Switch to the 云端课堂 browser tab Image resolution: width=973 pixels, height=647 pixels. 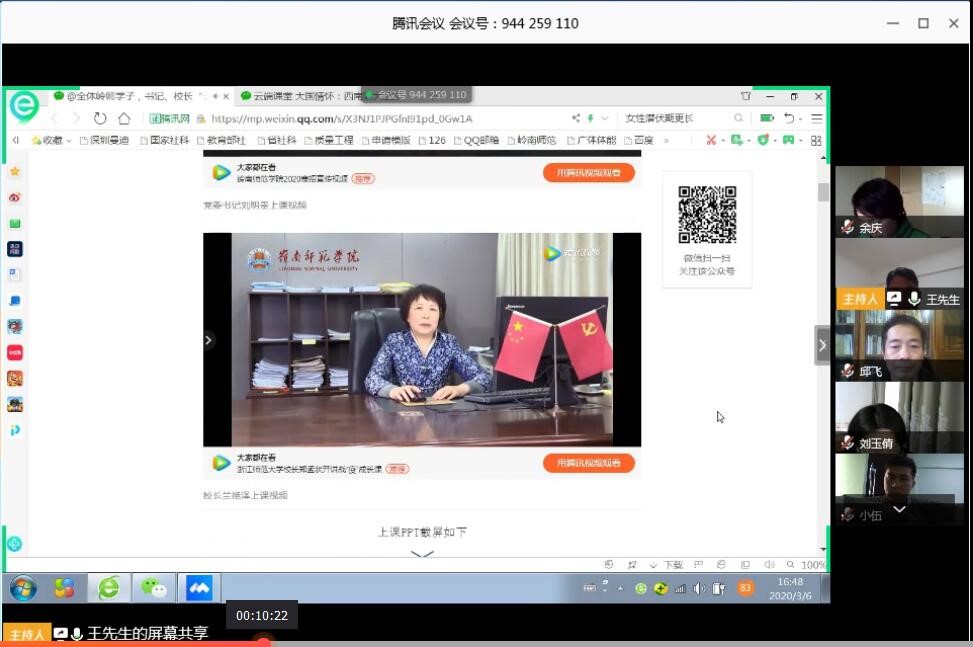click(300, 96)
